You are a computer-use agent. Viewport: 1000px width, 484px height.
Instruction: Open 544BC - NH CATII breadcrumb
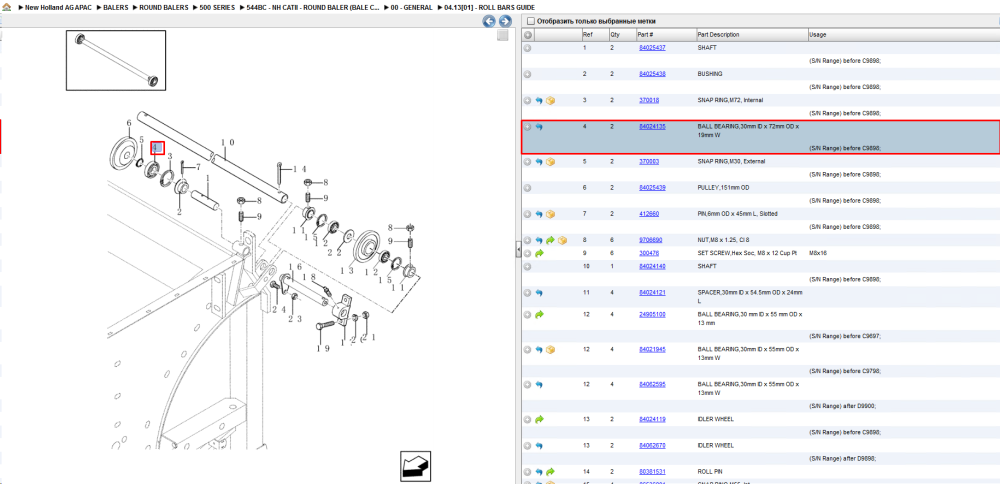point(312,7)
